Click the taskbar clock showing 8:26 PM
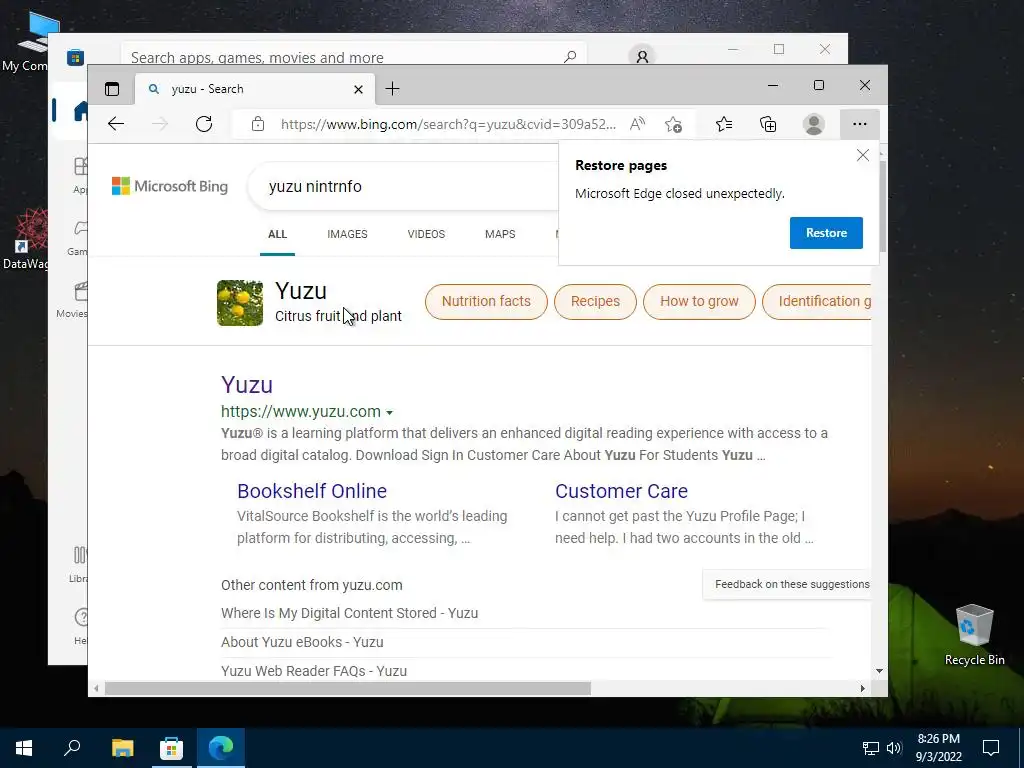The image size is (1024, 768). point(938,748)
